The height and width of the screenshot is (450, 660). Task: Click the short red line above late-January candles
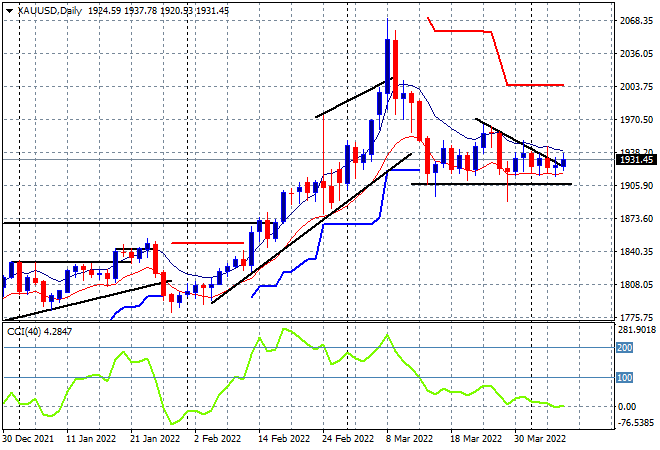tap(208, 243)
